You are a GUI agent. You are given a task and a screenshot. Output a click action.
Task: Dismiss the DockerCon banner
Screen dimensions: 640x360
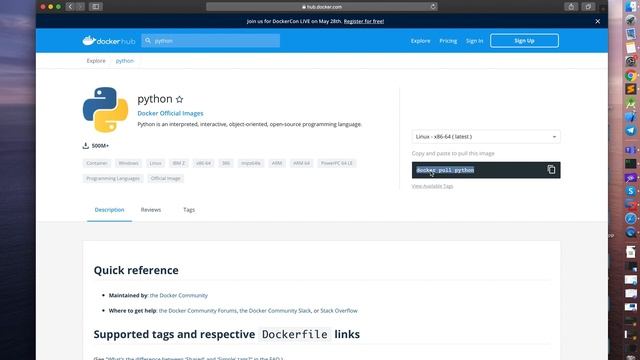point(598,21)
